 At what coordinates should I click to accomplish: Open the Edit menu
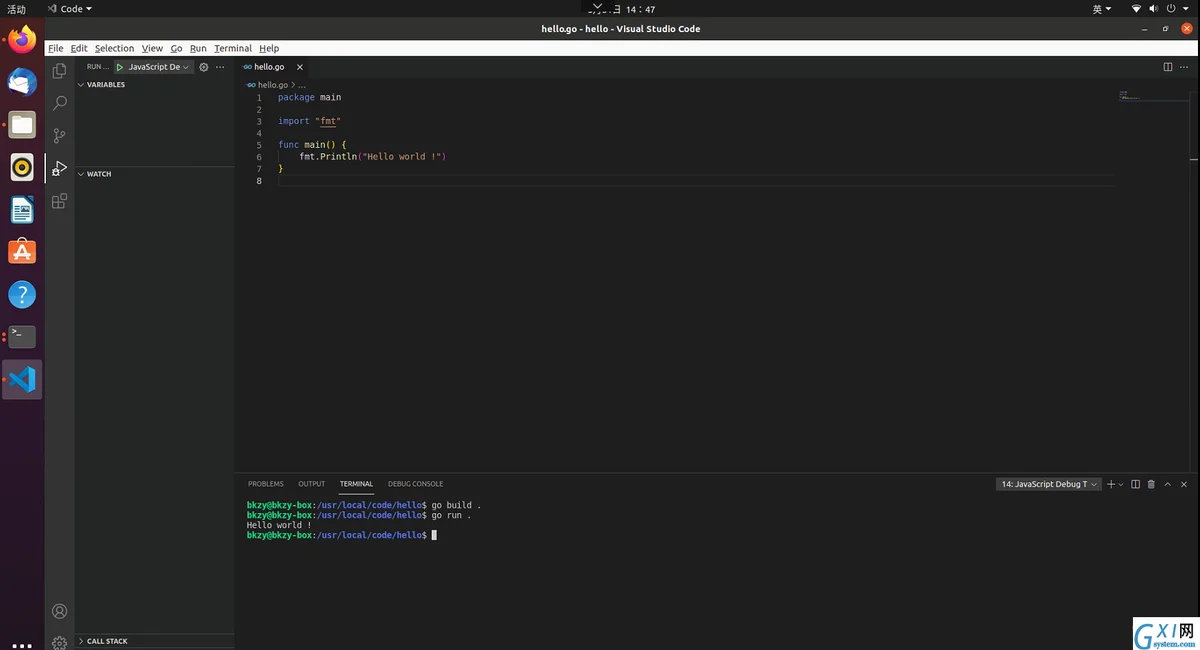pyautogui.click(x=79, y=48)
